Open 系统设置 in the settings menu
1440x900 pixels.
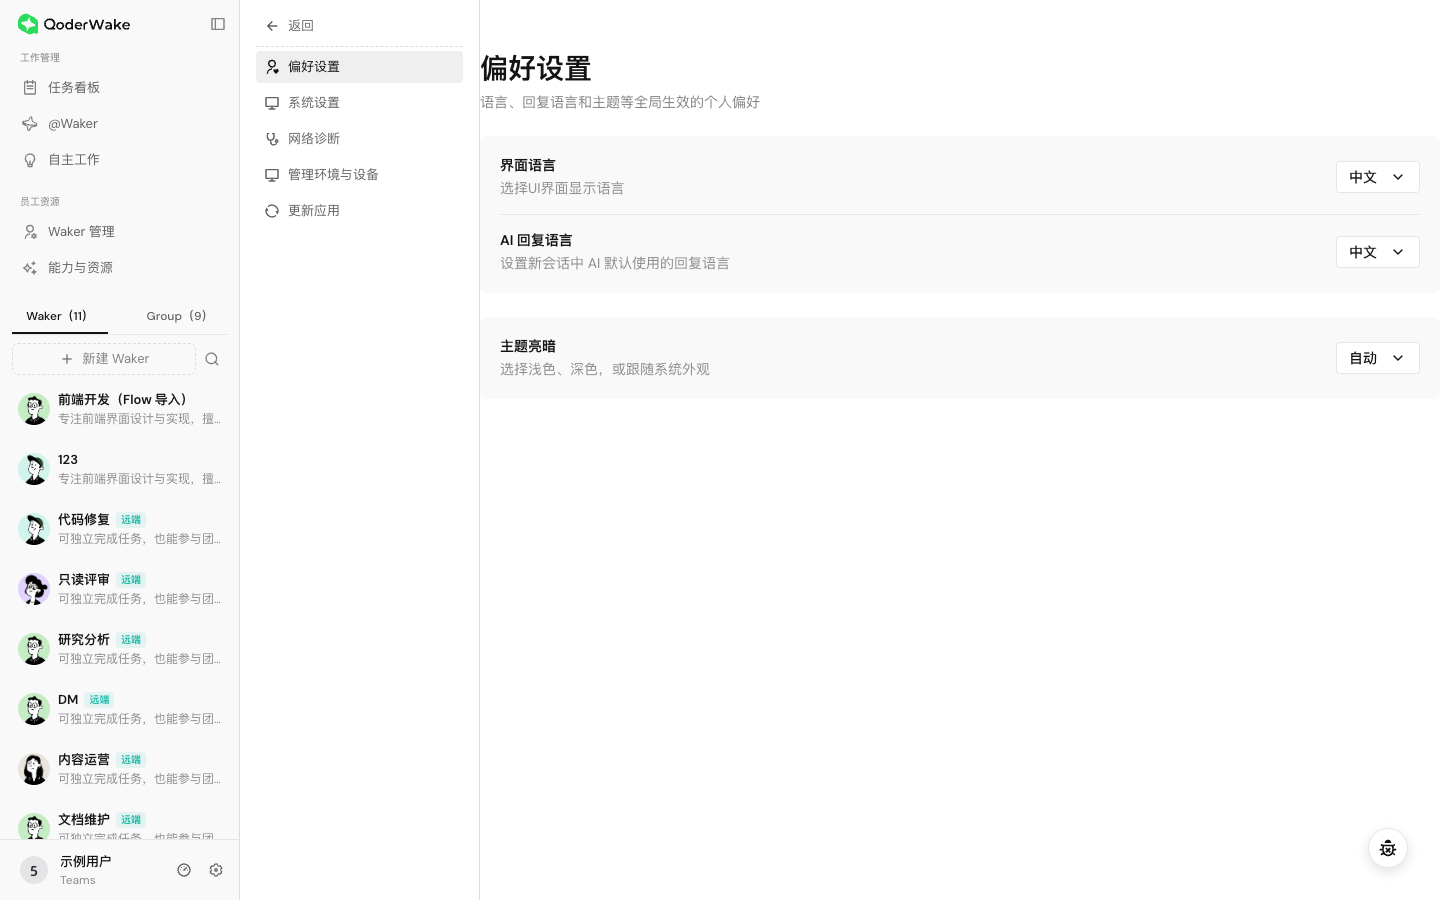click(x=359, y=103)
